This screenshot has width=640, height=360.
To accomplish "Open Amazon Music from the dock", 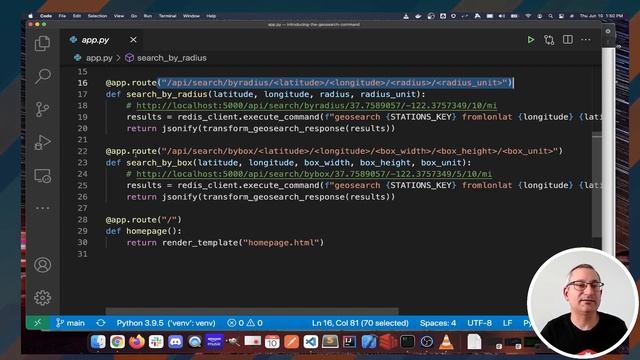I will 214,342.
